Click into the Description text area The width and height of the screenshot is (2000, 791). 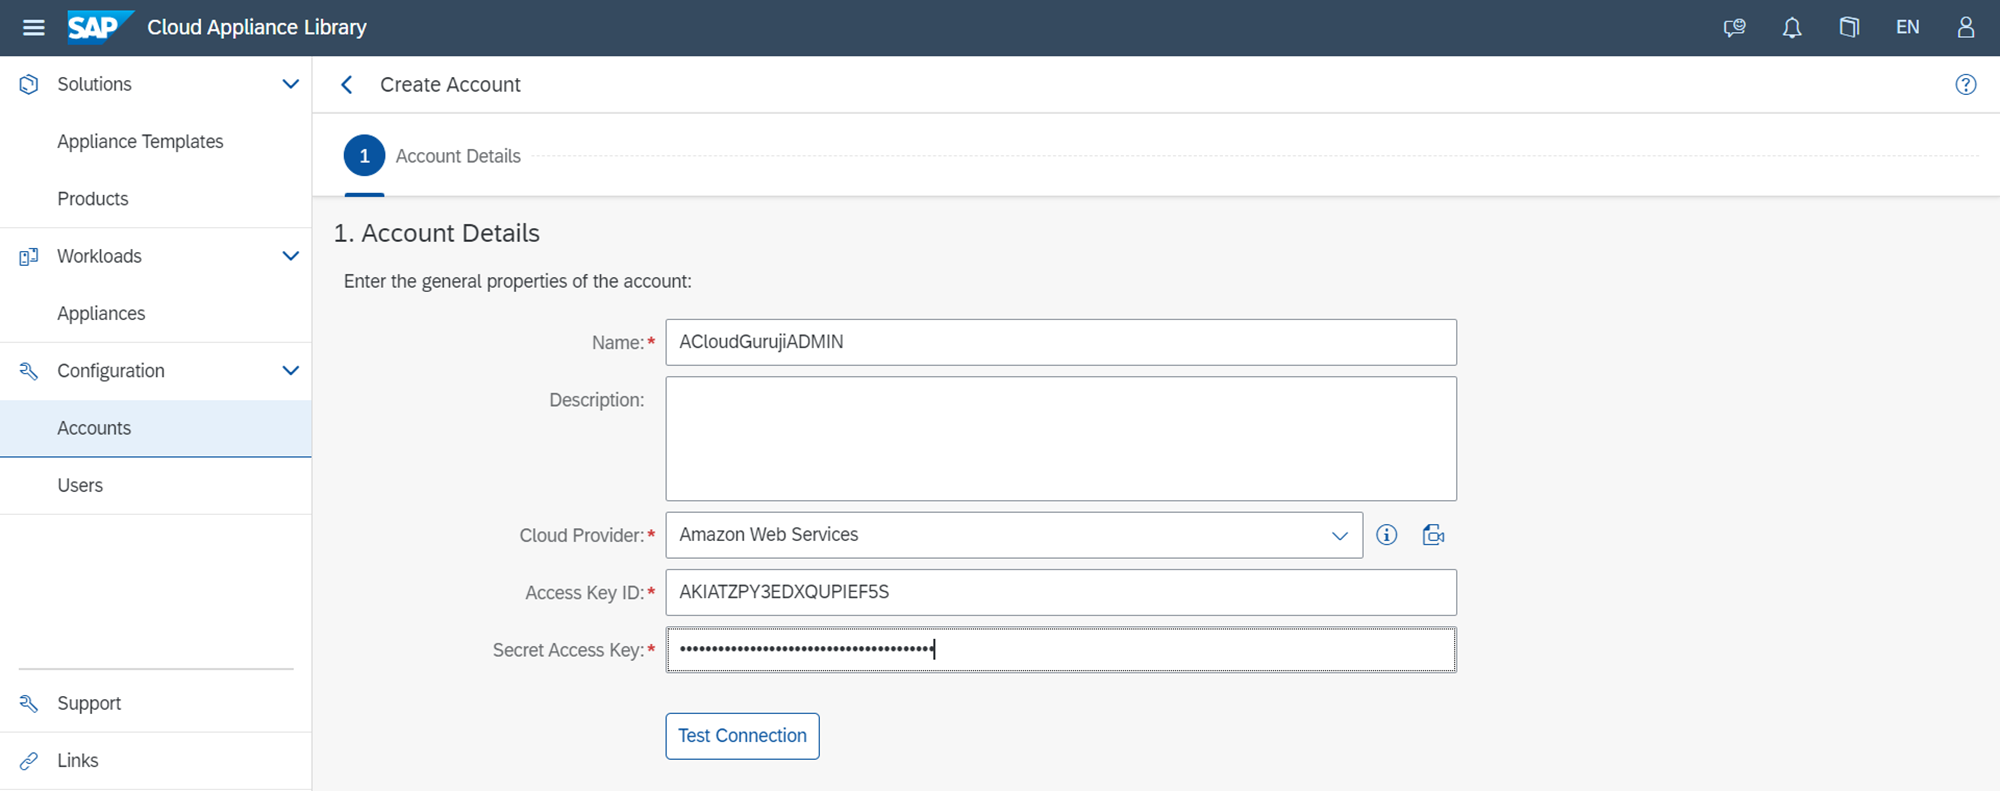coord(1060,439)
